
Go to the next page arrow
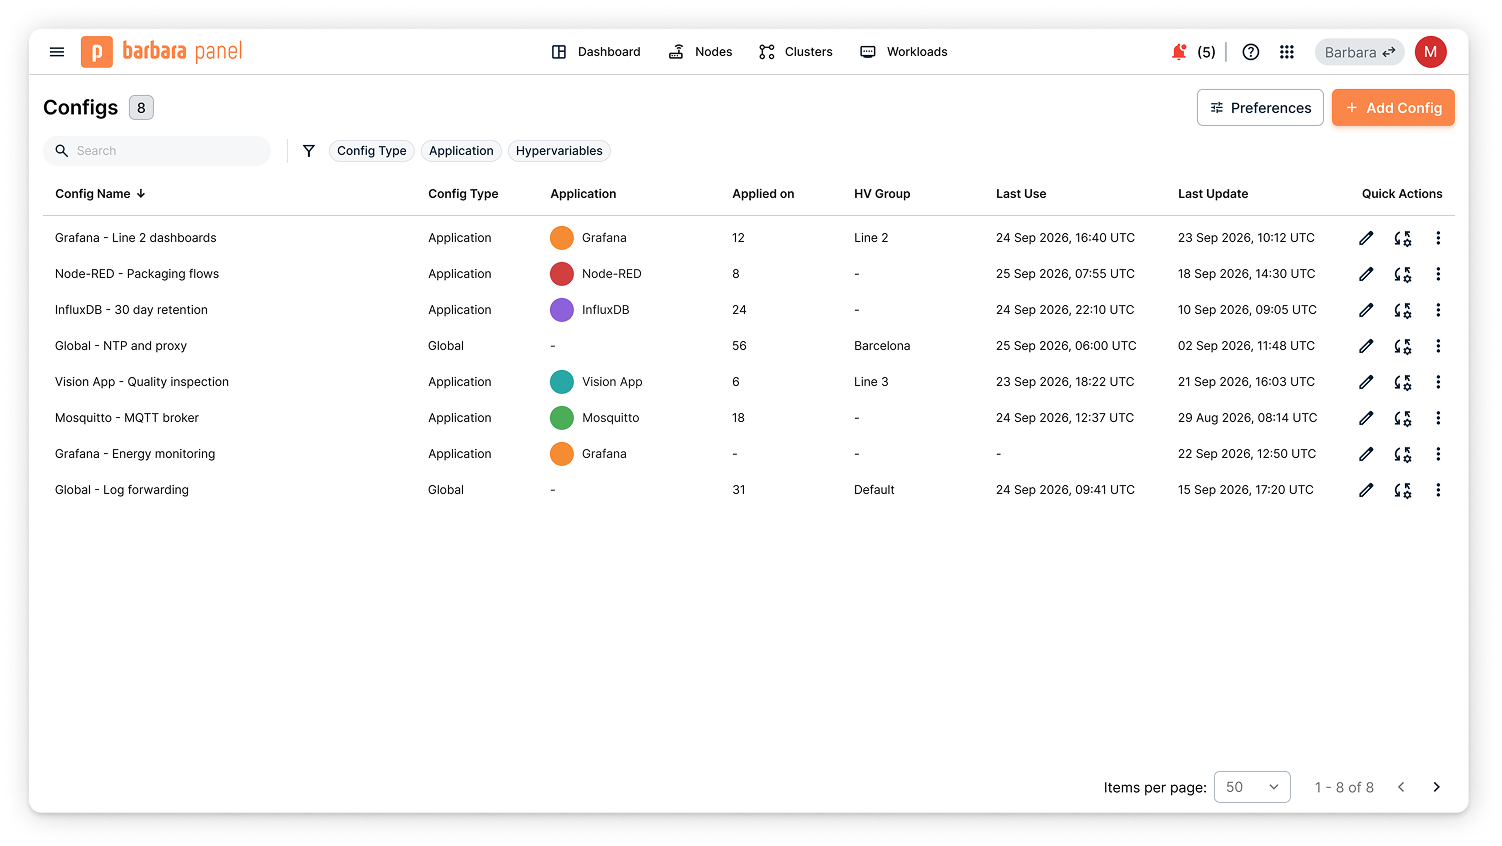[1437, 787]
